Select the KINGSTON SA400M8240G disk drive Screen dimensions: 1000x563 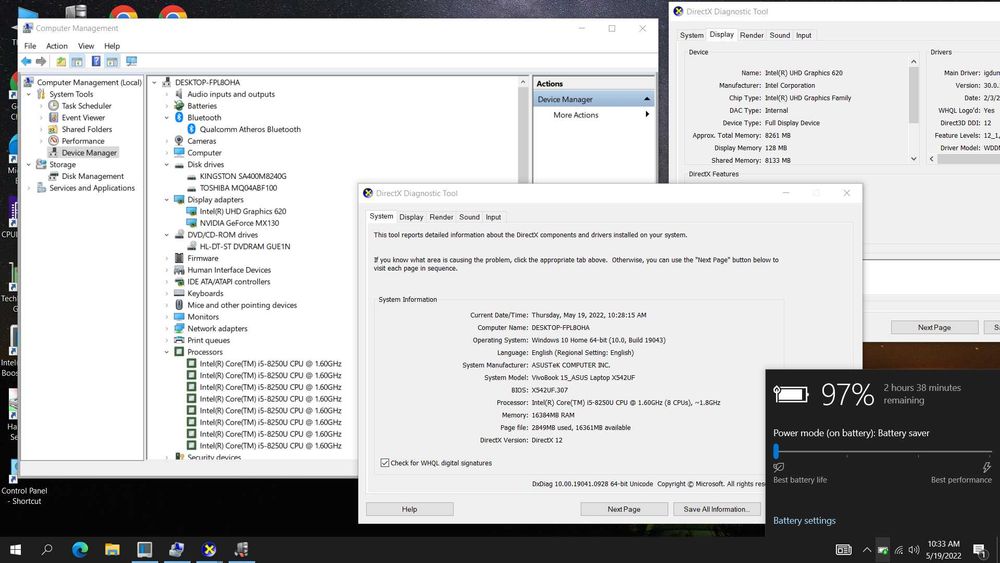pyautogui.click(x=243, y=176)
